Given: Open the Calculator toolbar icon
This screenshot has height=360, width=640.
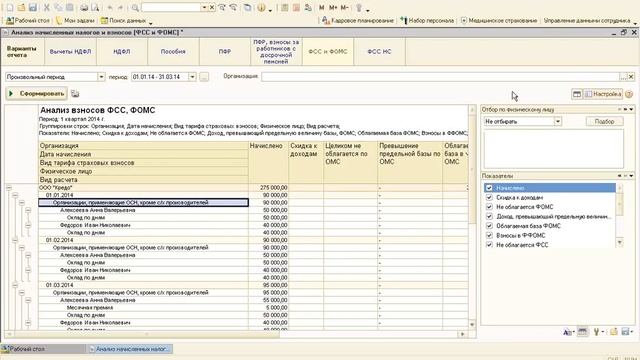Looking at the screenshot, I should click(x=285, y=7).
